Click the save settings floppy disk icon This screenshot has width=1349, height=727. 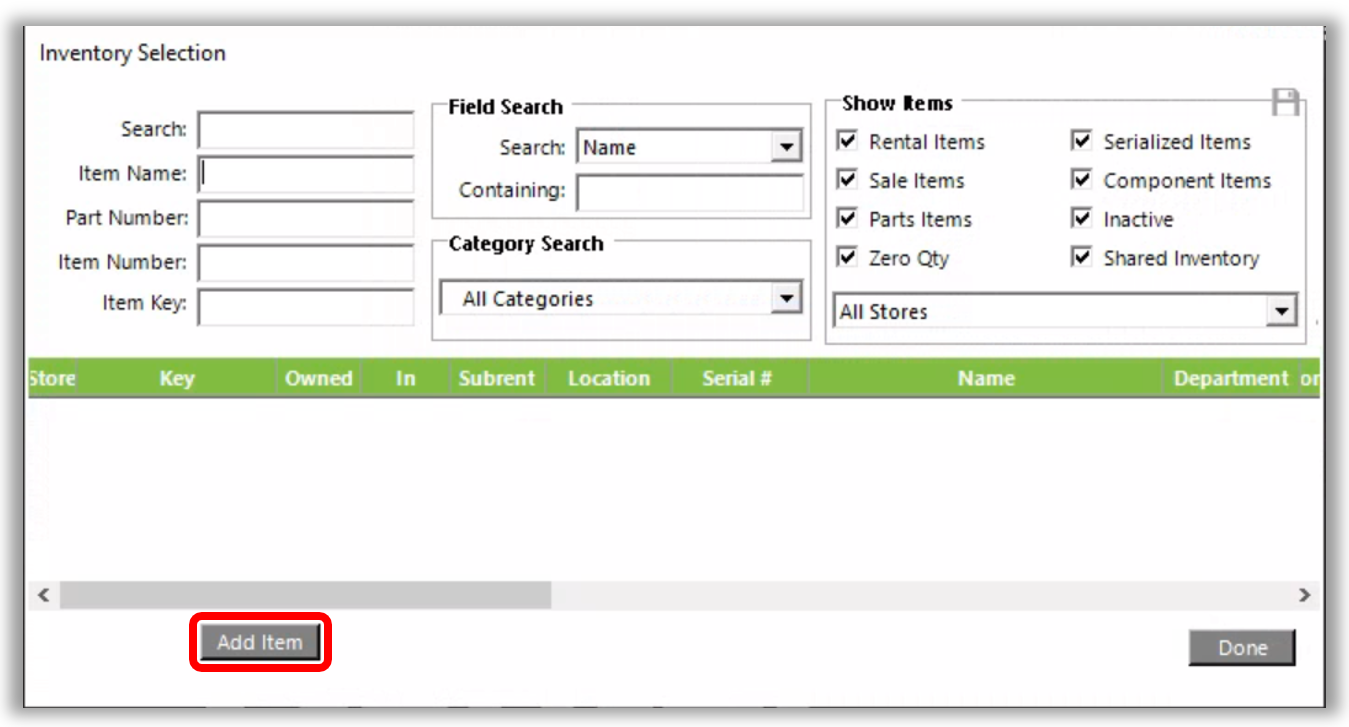pos(1285,102)
